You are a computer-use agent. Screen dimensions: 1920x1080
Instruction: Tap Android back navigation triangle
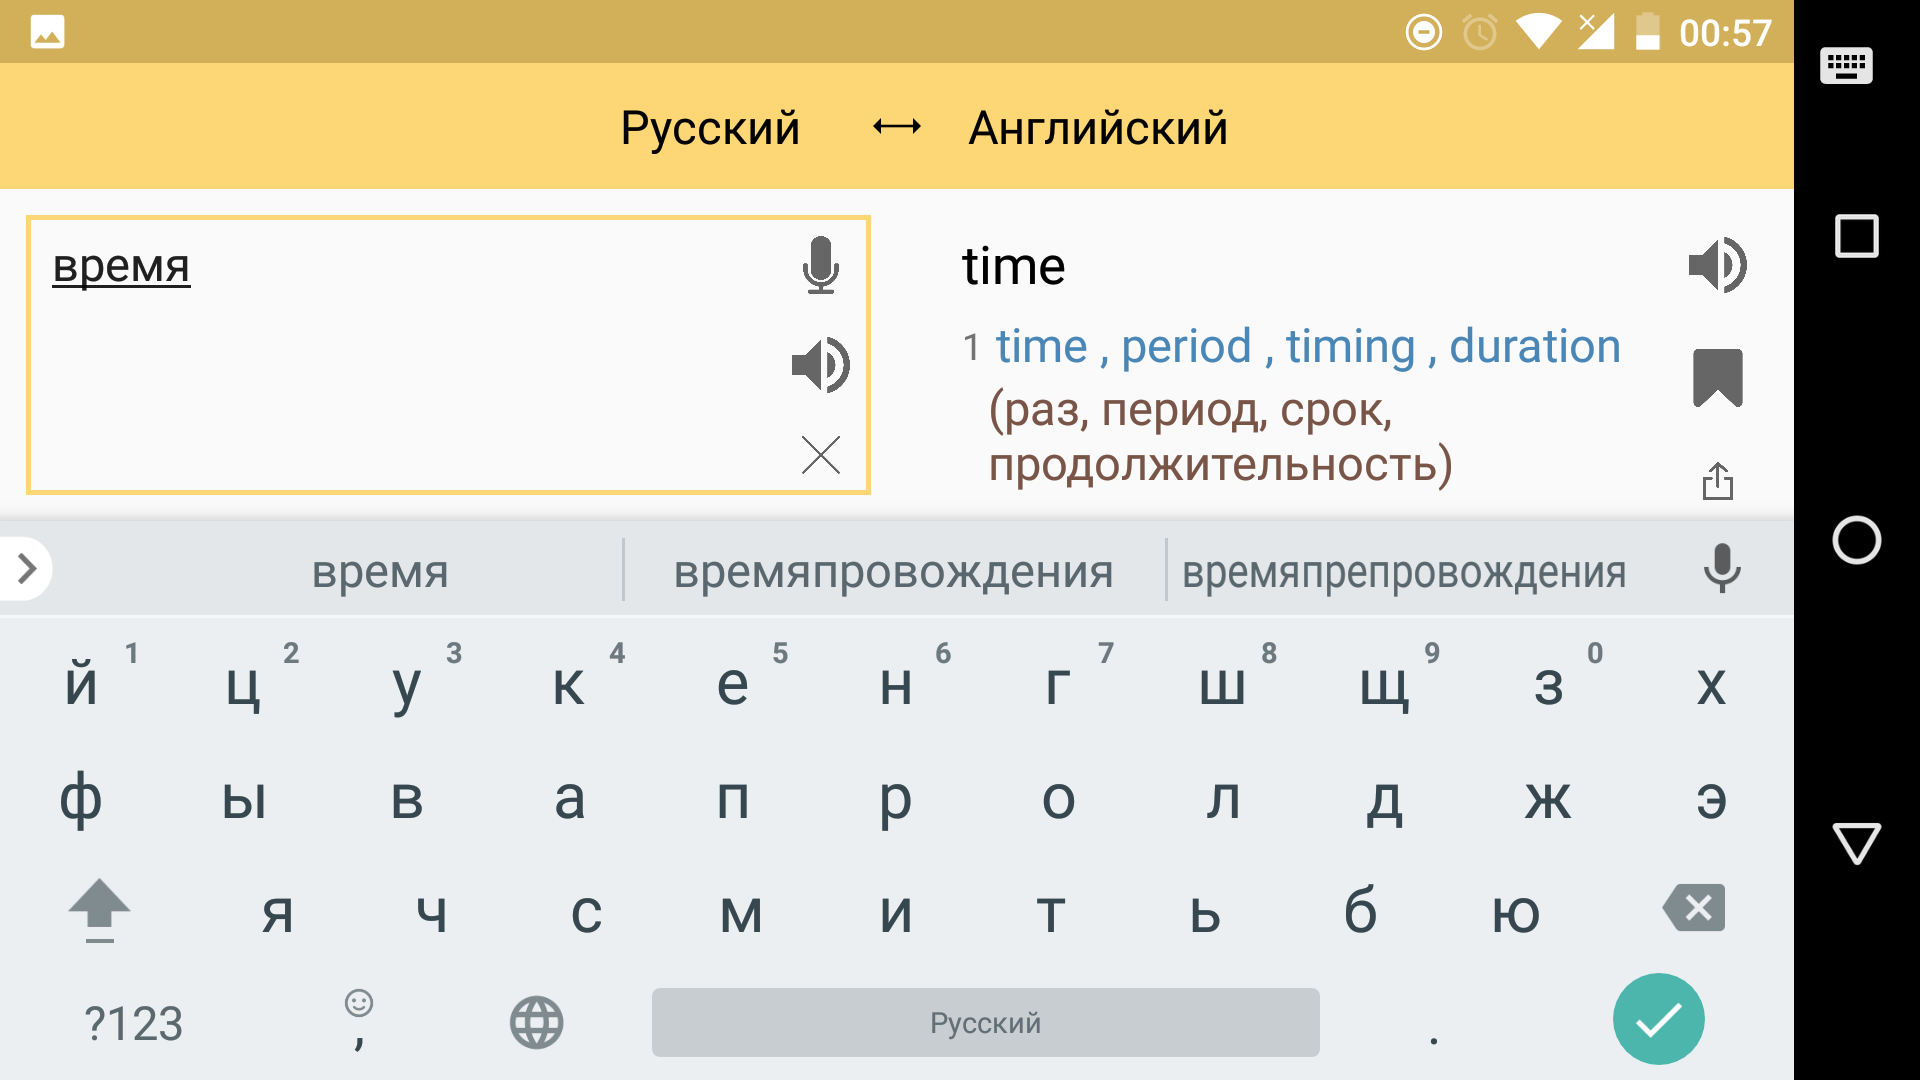click(x=1856, y=844)
